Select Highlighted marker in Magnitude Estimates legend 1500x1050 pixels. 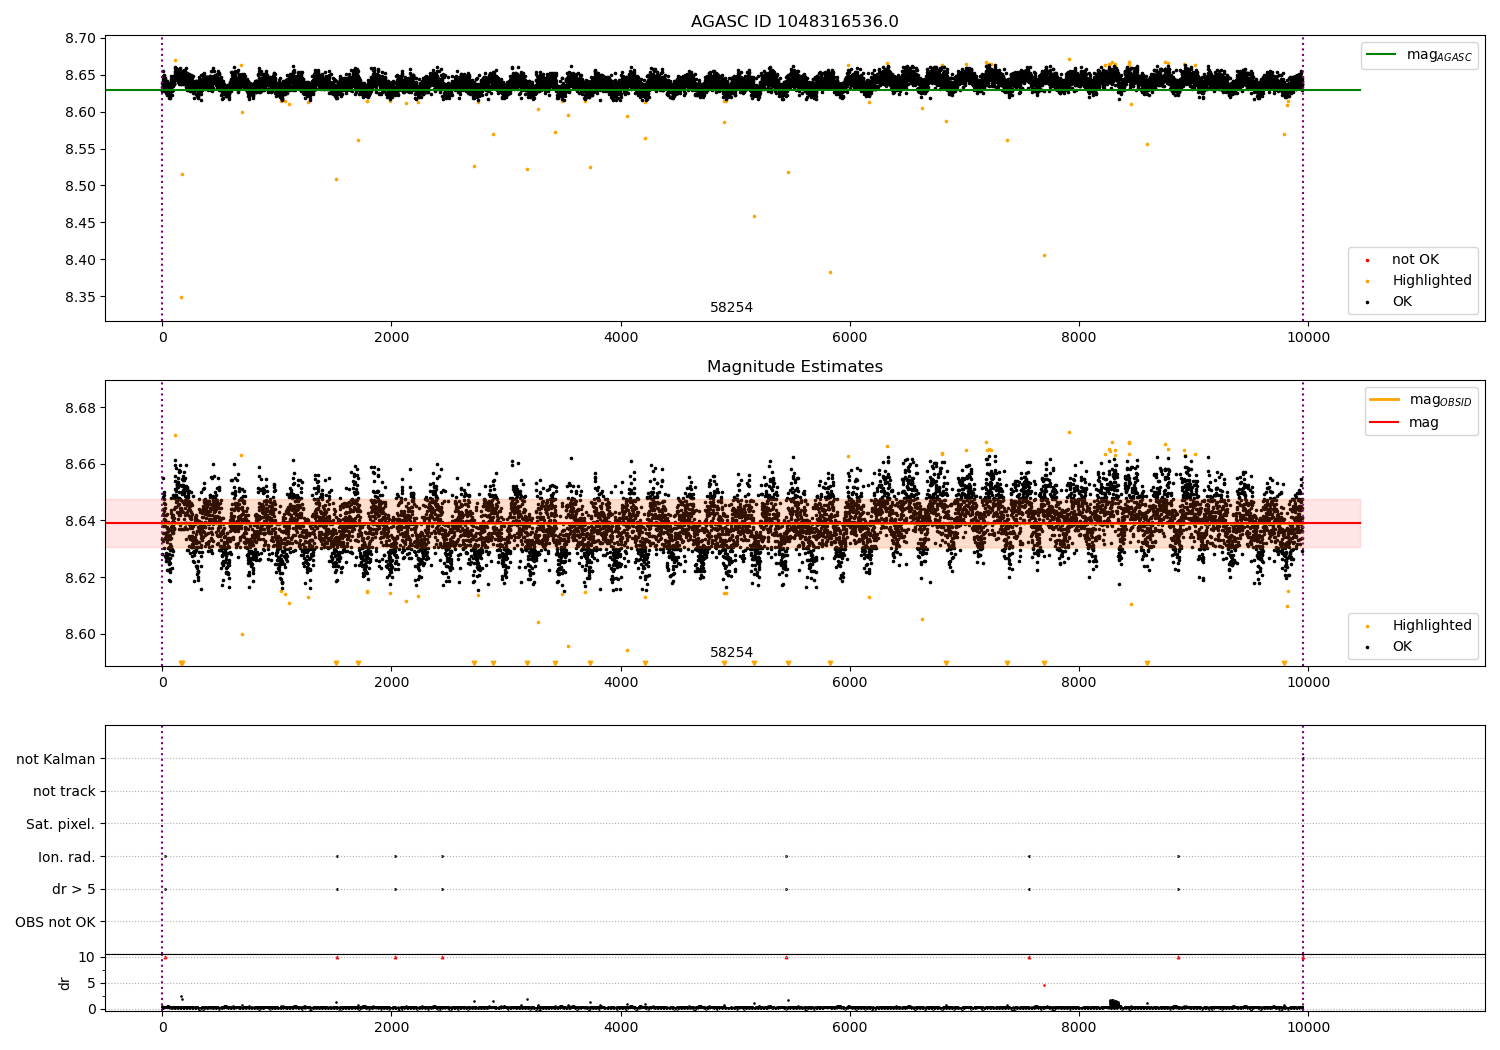pyautogui.click(x=1367, y=626)
